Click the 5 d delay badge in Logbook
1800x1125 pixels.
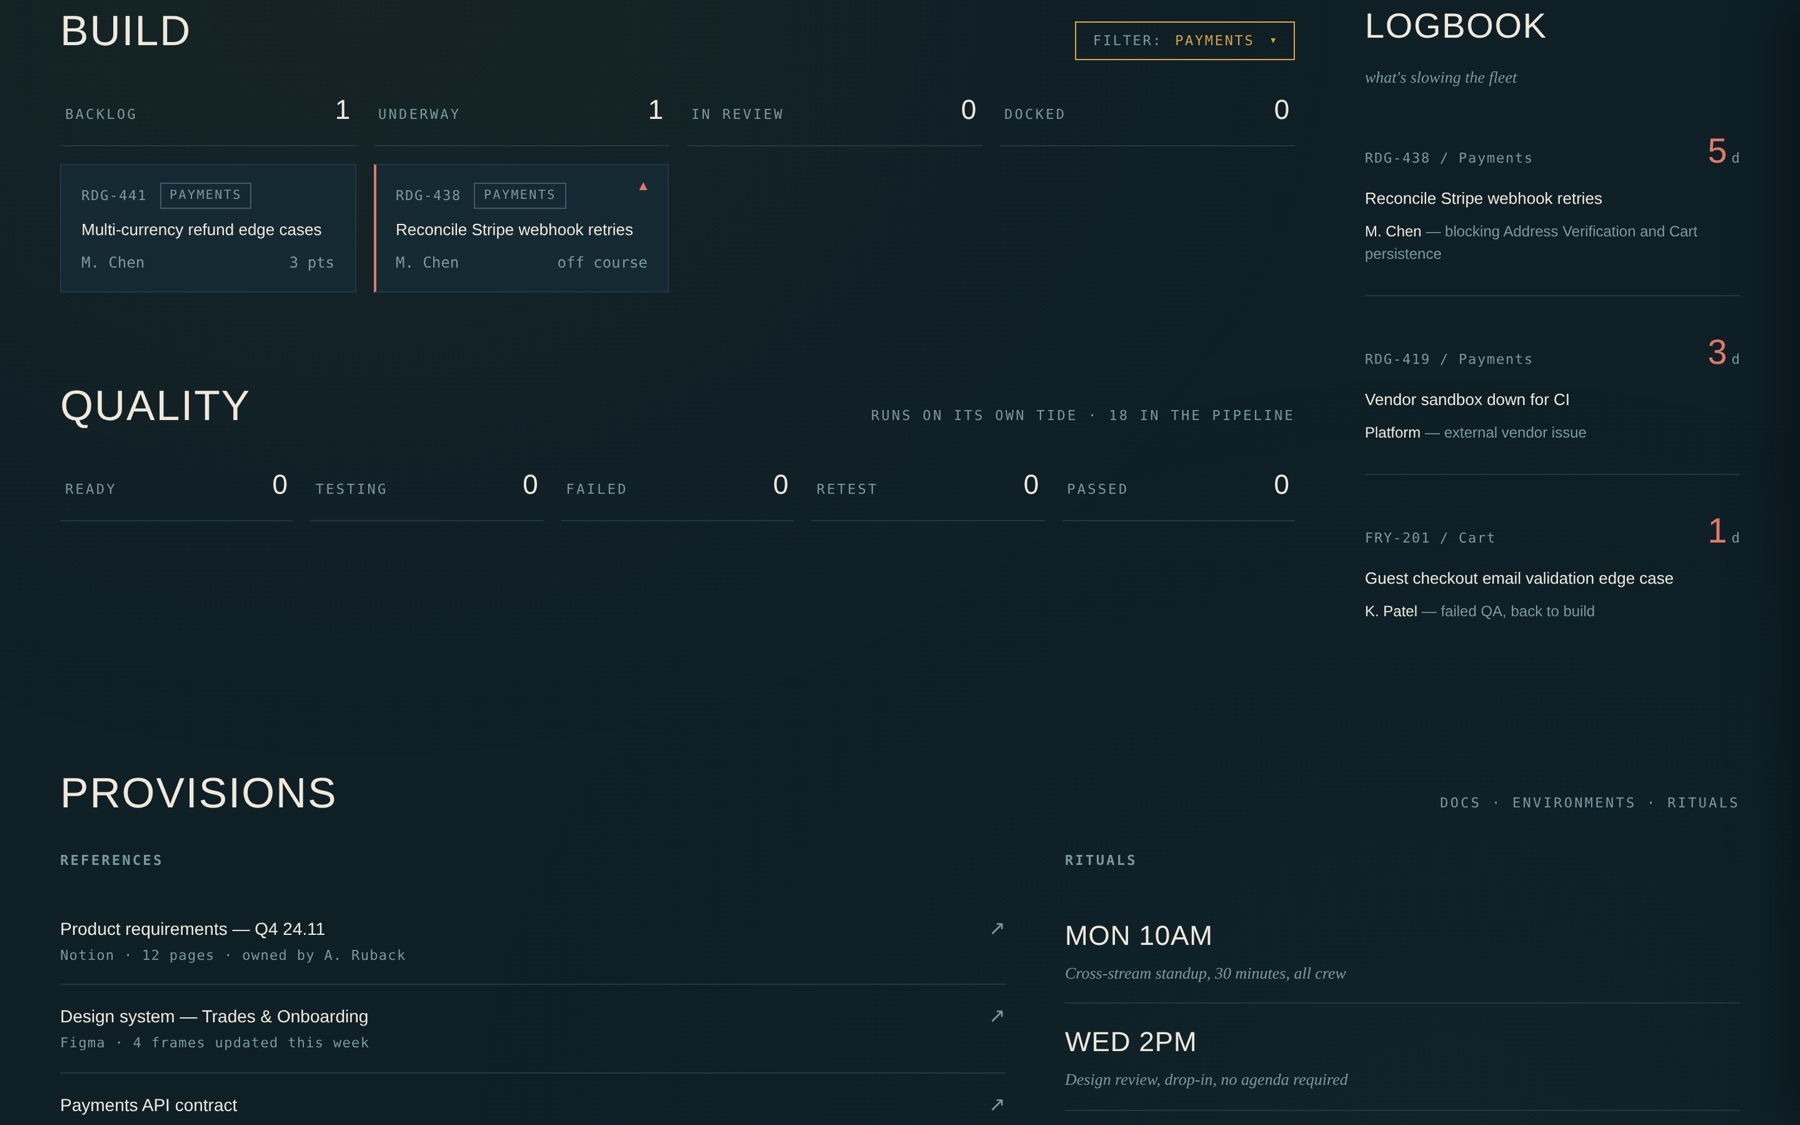click(1723, 152)
